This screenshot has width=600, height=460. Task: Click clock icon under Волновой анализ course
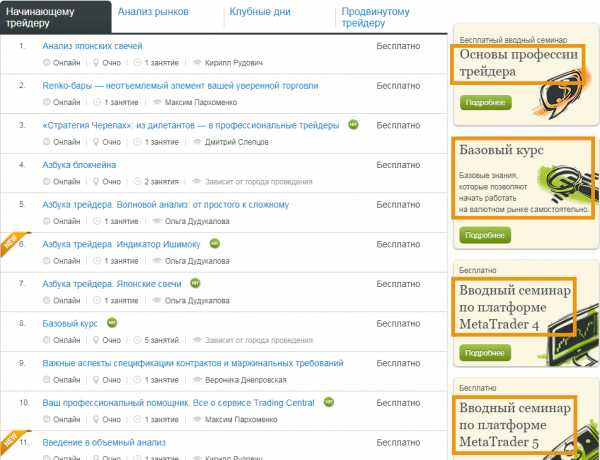97,221
